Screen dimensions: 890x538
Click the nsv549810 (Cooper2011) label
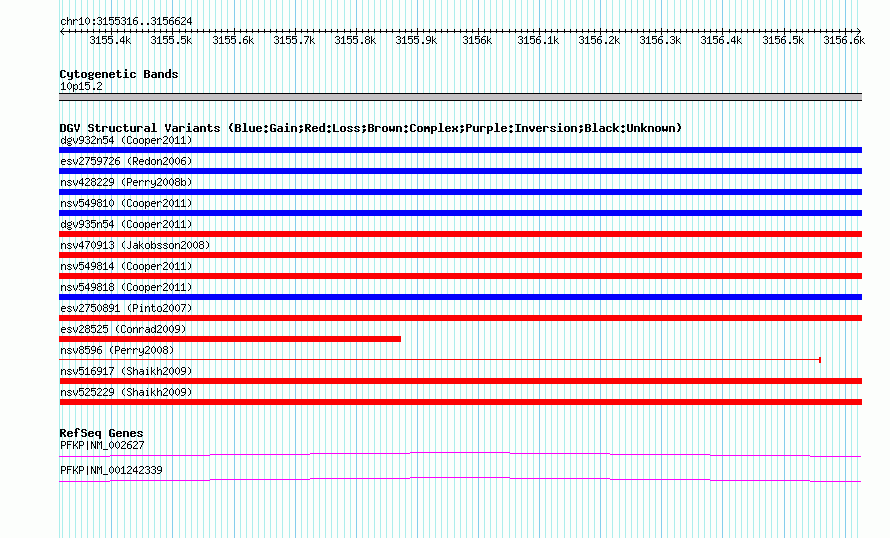pyautogui.click(x=126, y=203)
